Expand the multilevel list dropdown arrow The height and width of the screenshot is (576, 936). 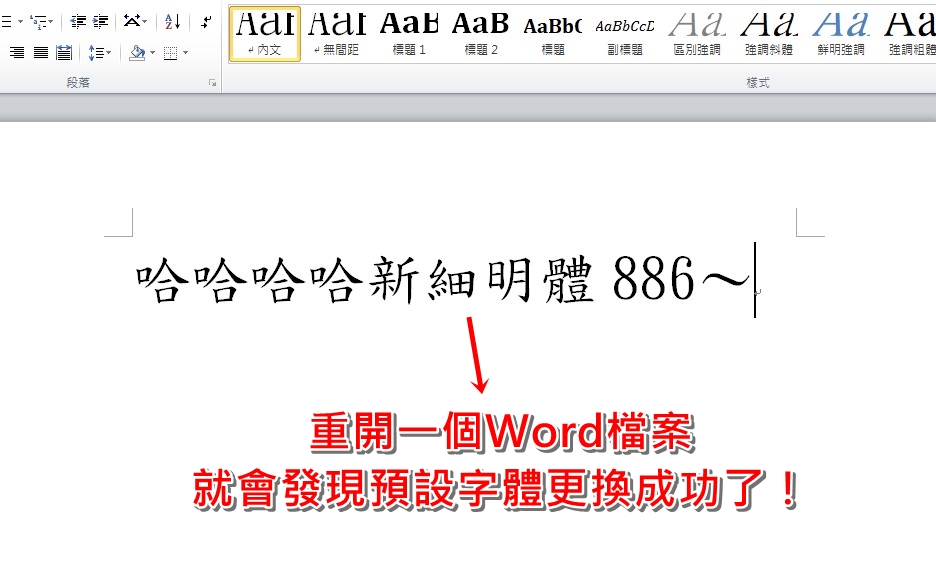(51, 22)
